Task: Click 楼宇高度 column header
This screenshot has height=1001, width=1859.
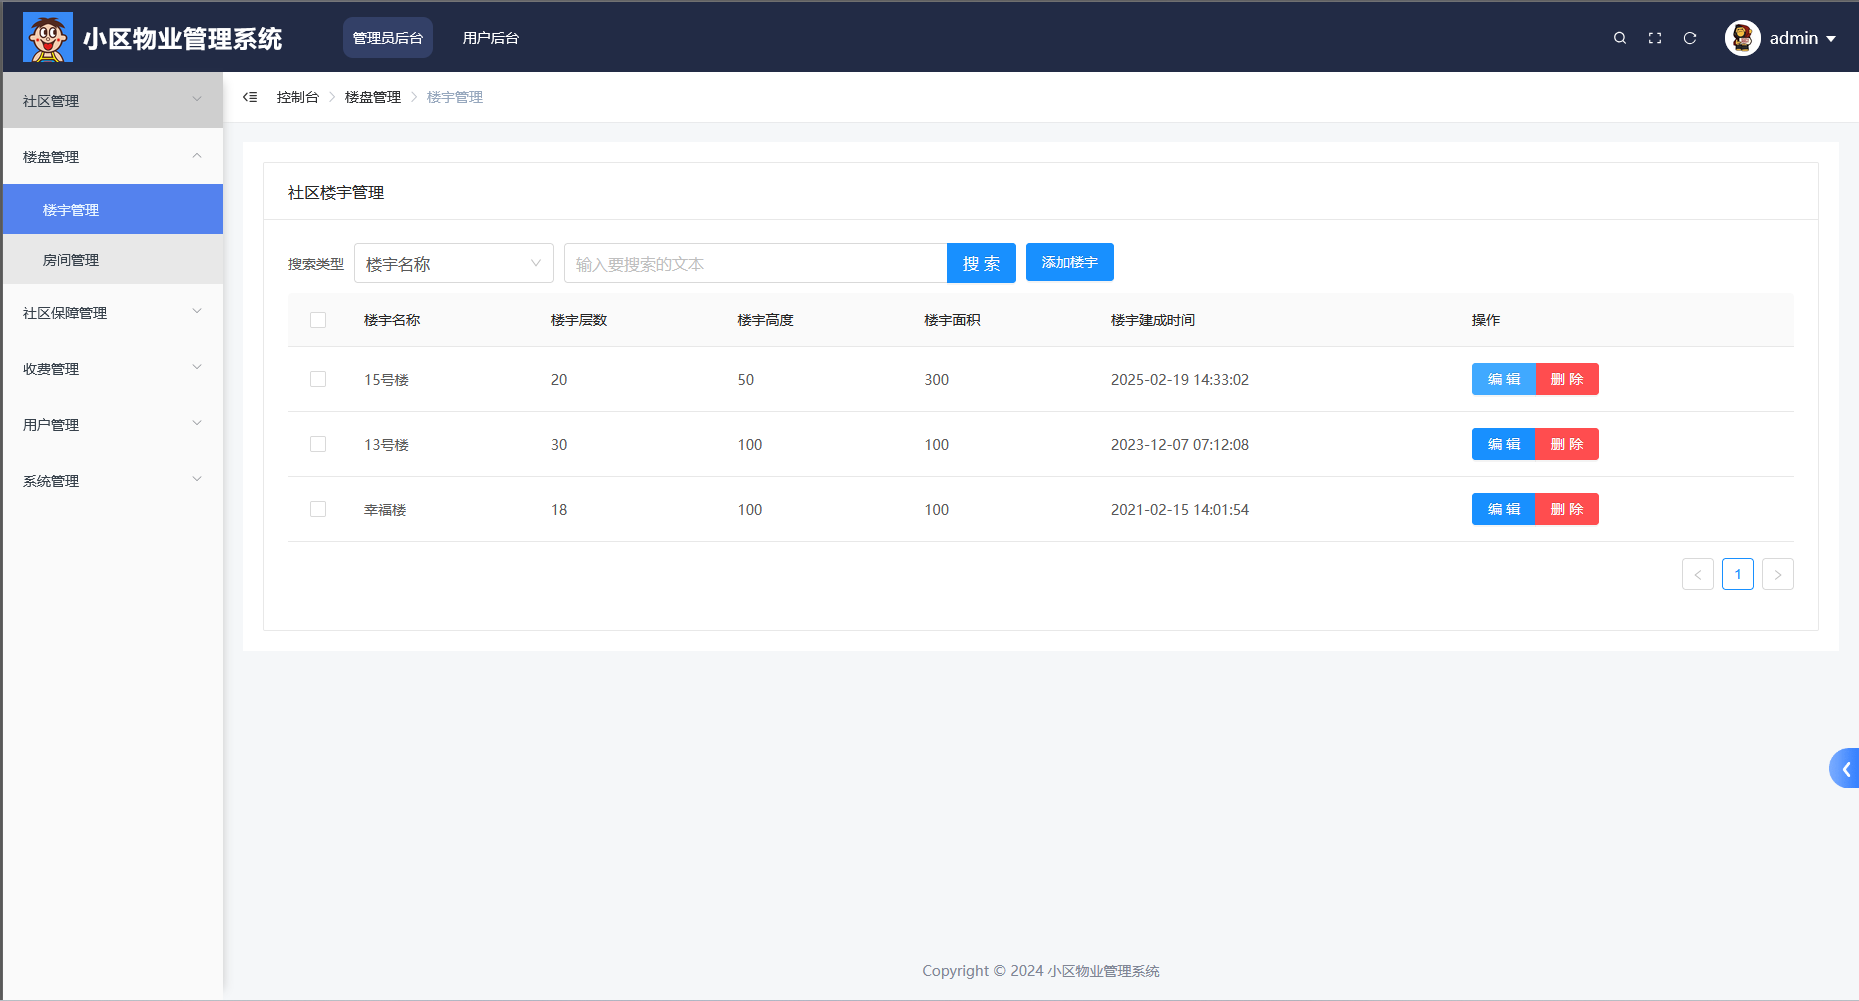Action: pyautogui.click(x=766, y=320)
